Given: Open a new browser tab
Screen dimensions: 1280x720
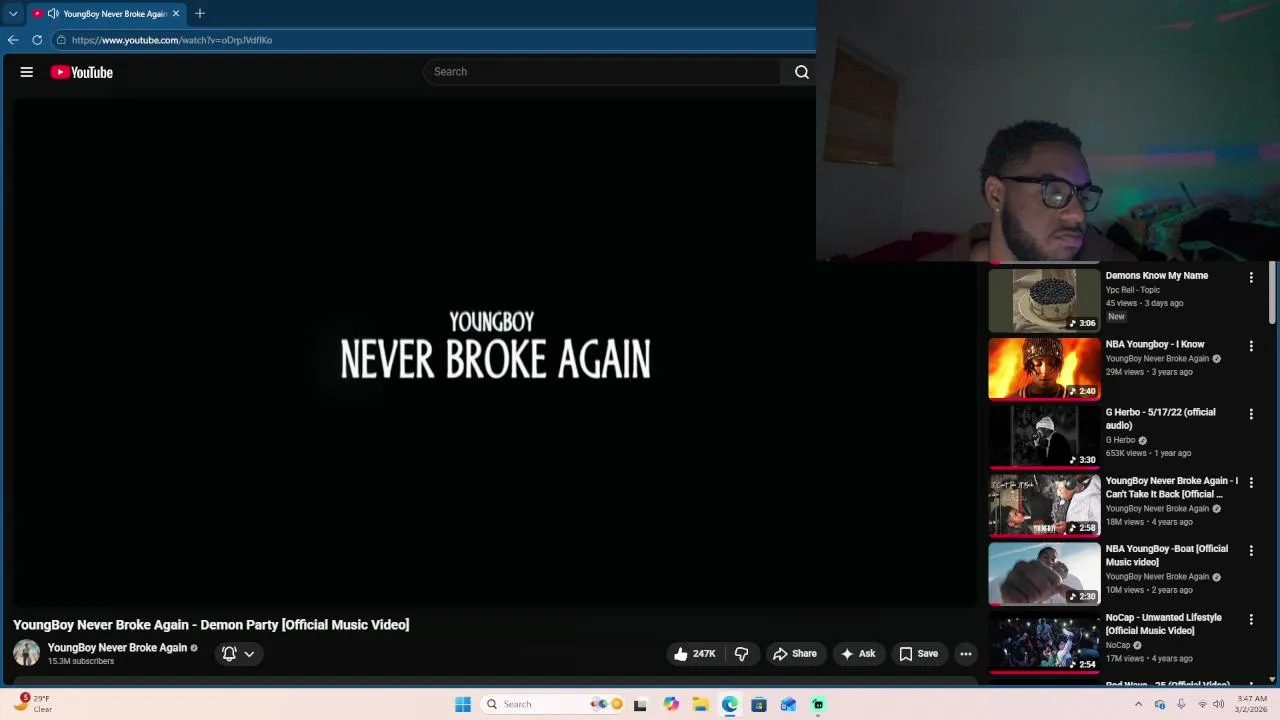Looking at the screenshot, I should tap(200, 13).
